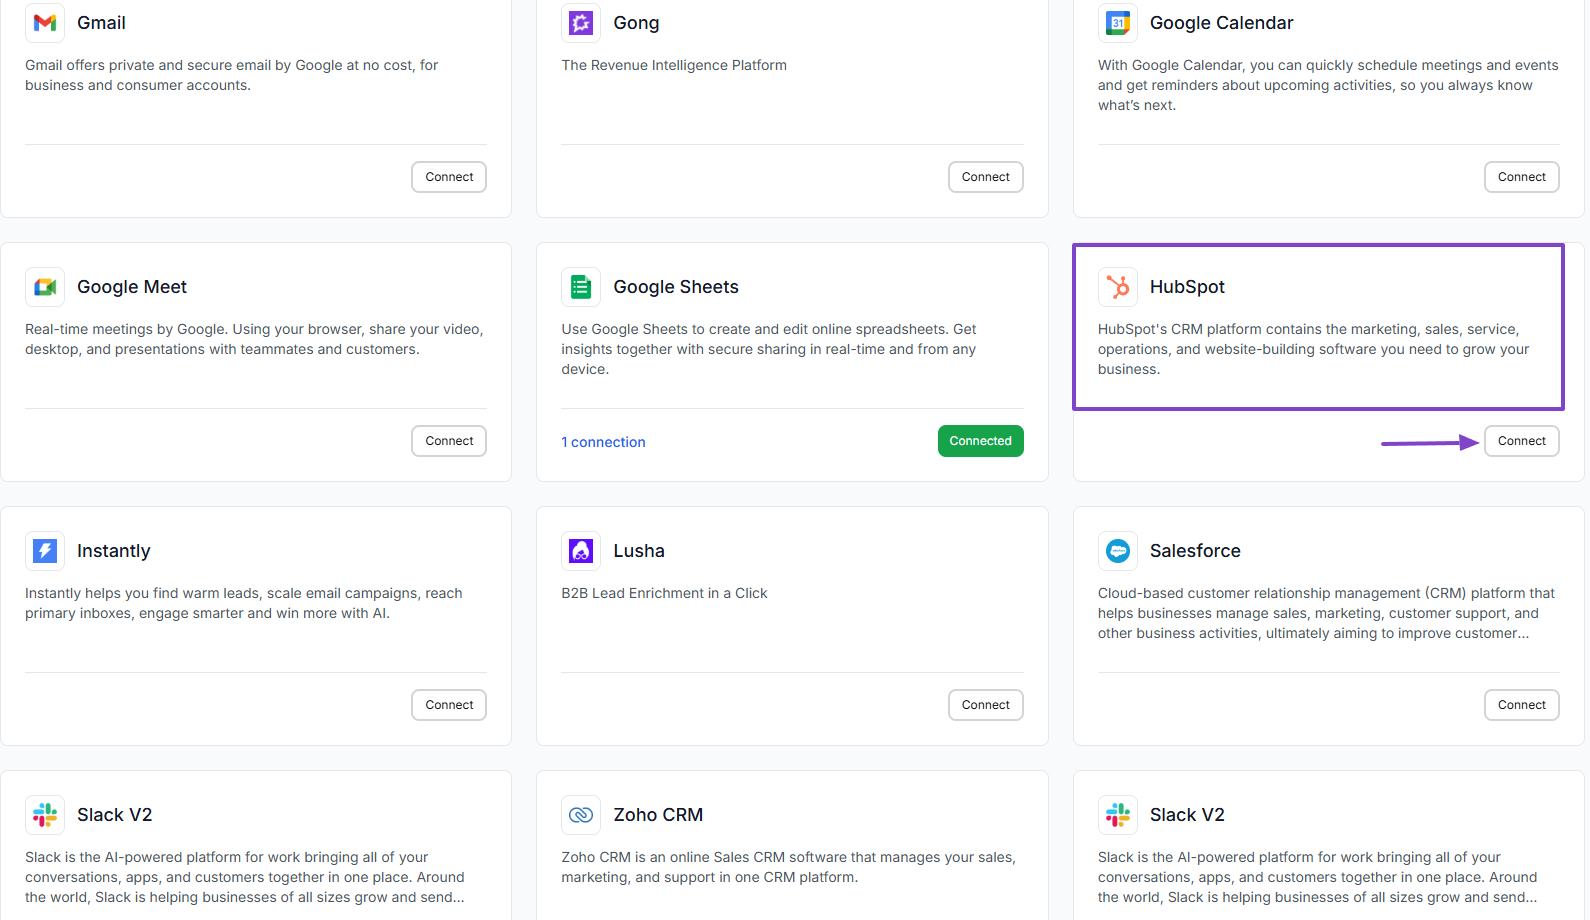The height and width of the screenshot is (920, 1590).
Task: Connect the Google Meet integration
Action: tap(449, 441)
